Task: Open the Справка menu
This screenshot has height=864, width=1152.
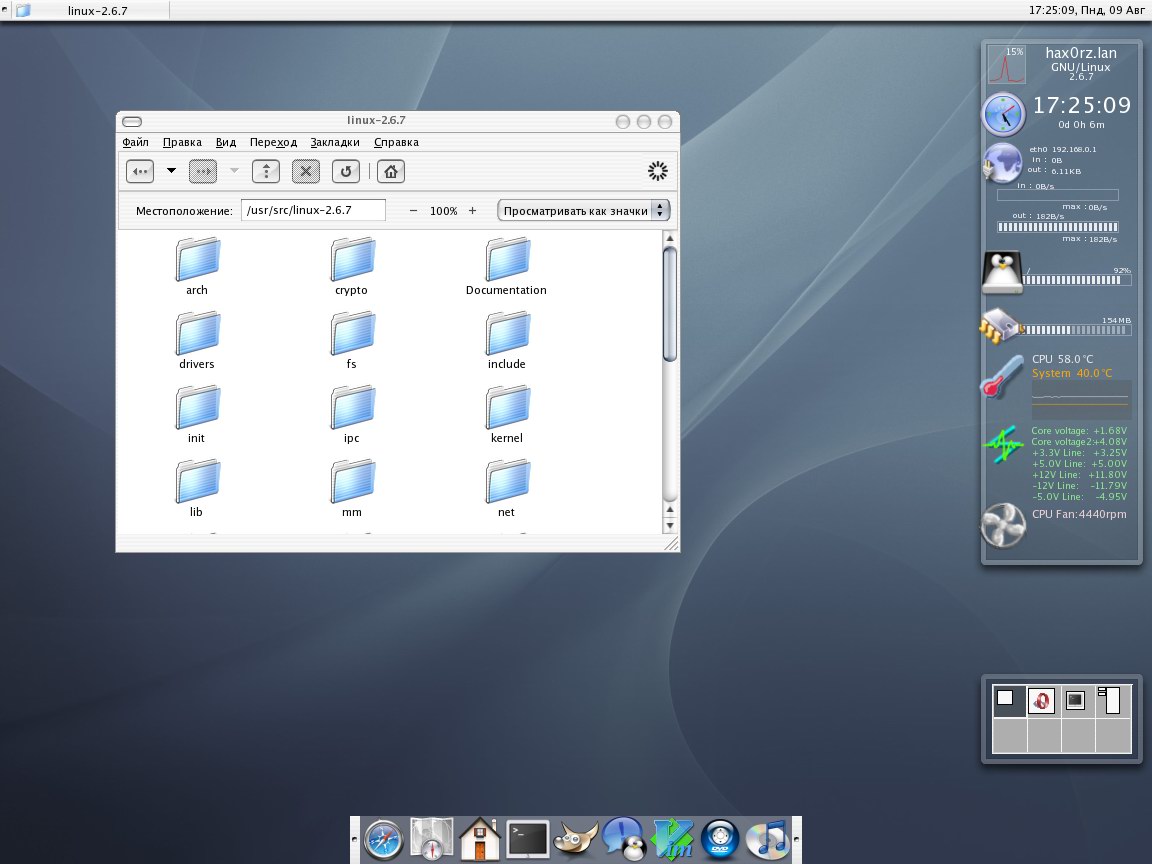Action: point(396,142)
